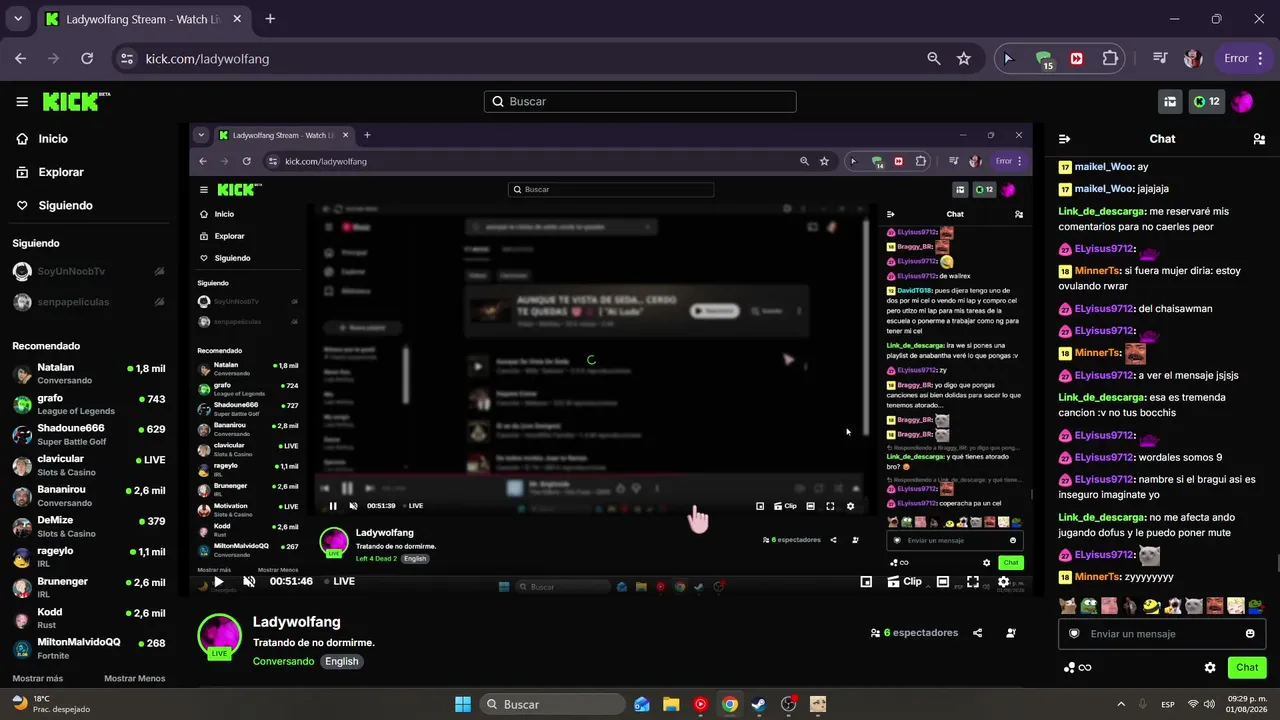Open the Chrome tab search dropdown
The width and height of the screenshot is (1280, 720).
click(17, 19)
